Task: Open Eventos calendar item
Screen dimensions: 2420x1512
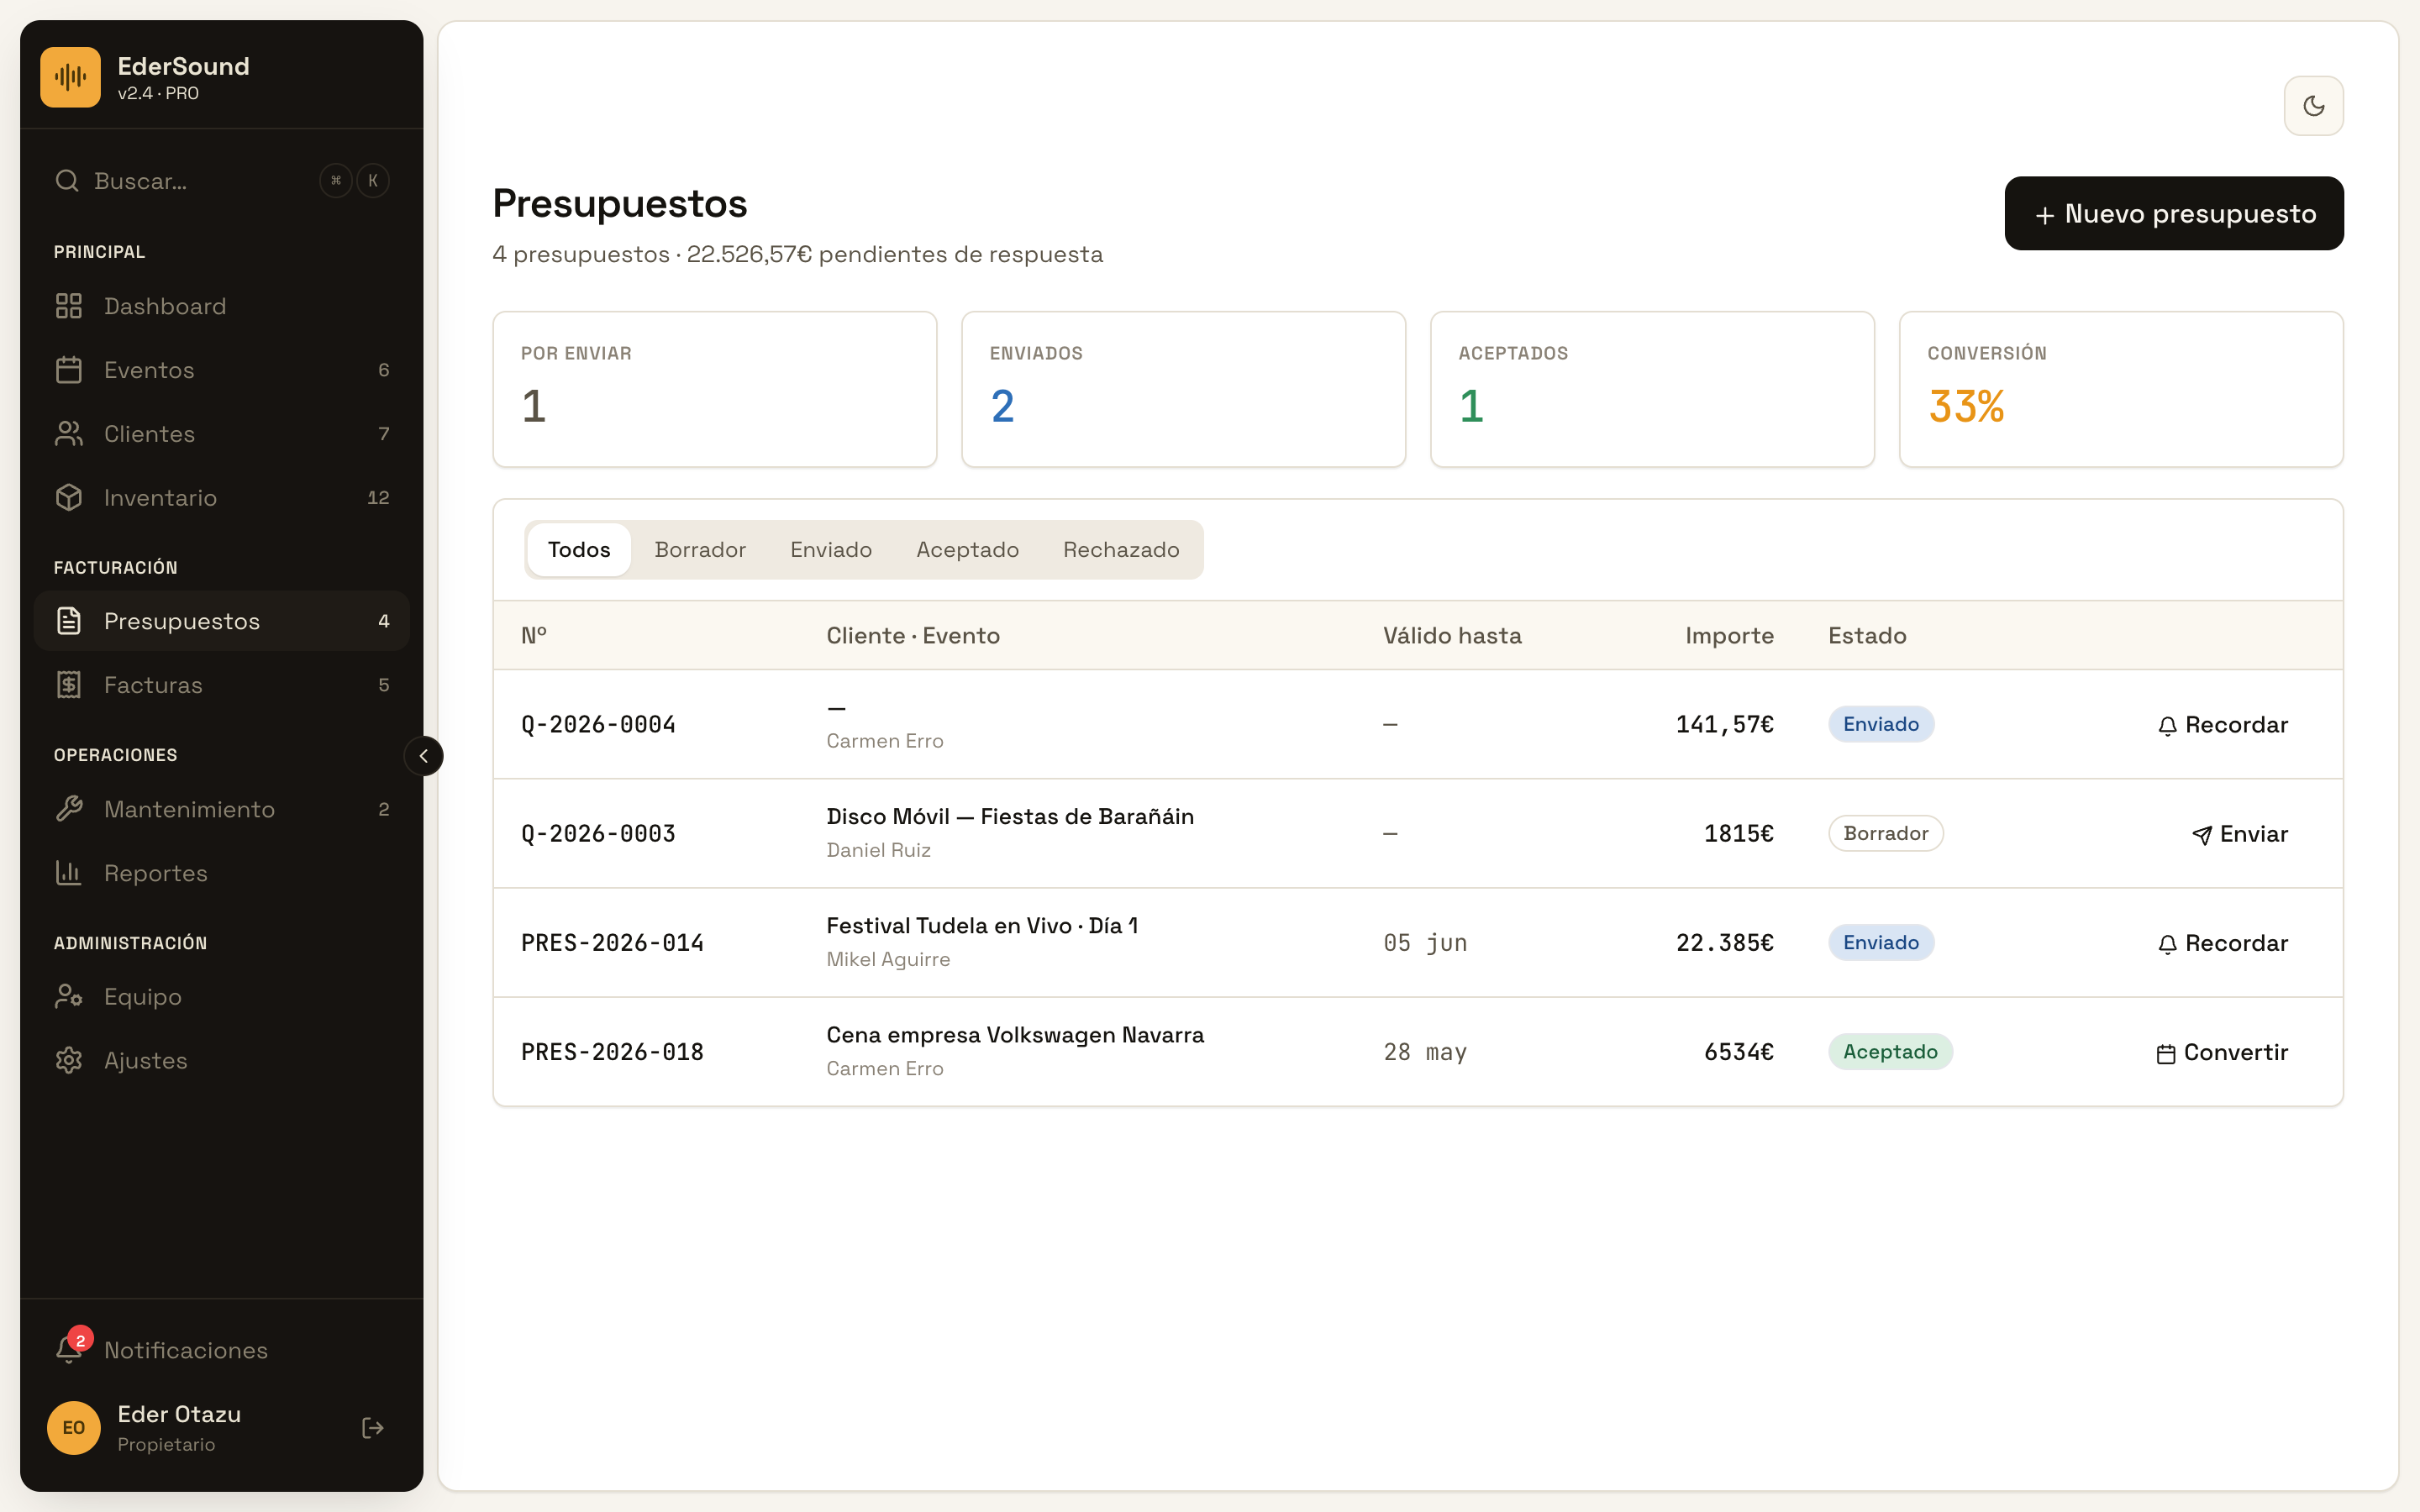Action: (x=222, y=370)
